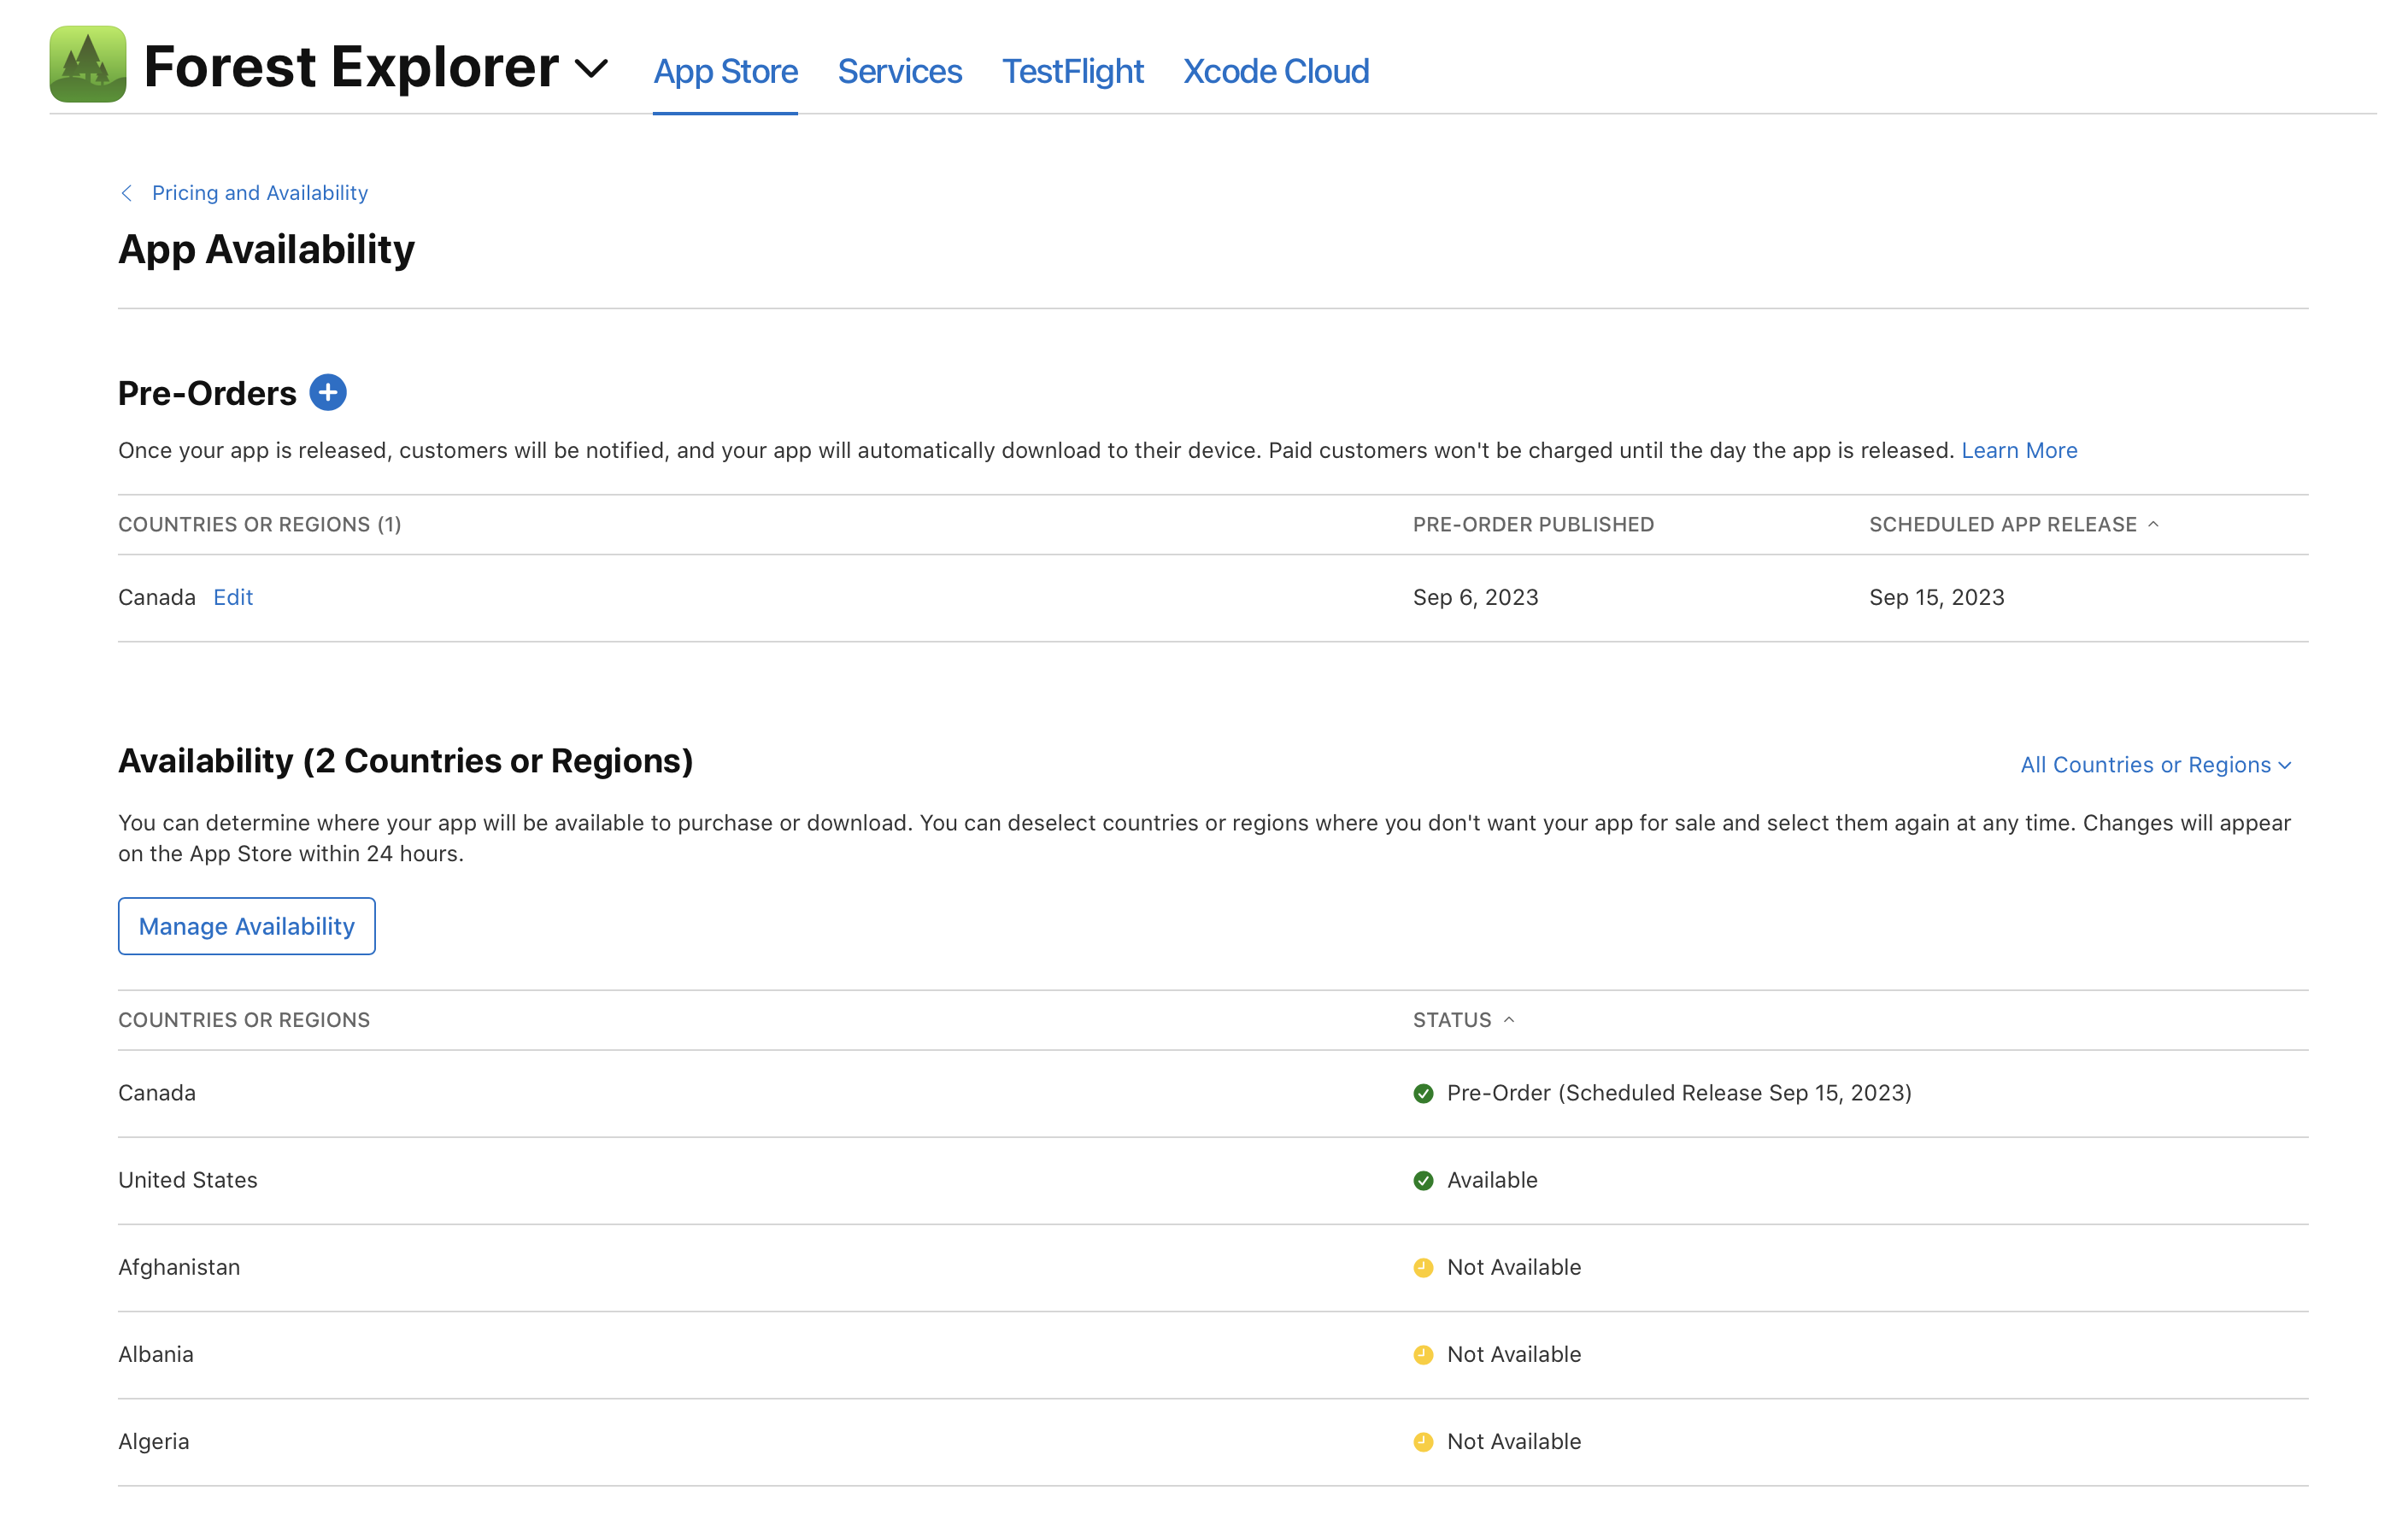The width and height of the screenshot is (2408, 1514).
Task: Open the Forest Explorer app switcher chevron
Action: pos(592,68)
